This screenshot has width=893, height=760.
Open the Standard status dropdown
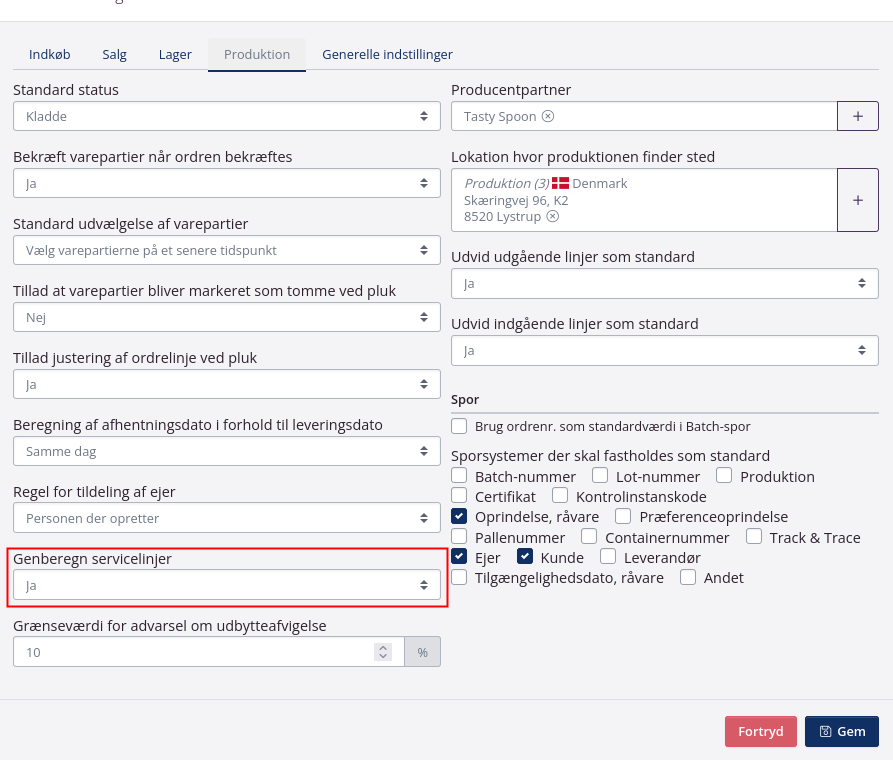227,116
